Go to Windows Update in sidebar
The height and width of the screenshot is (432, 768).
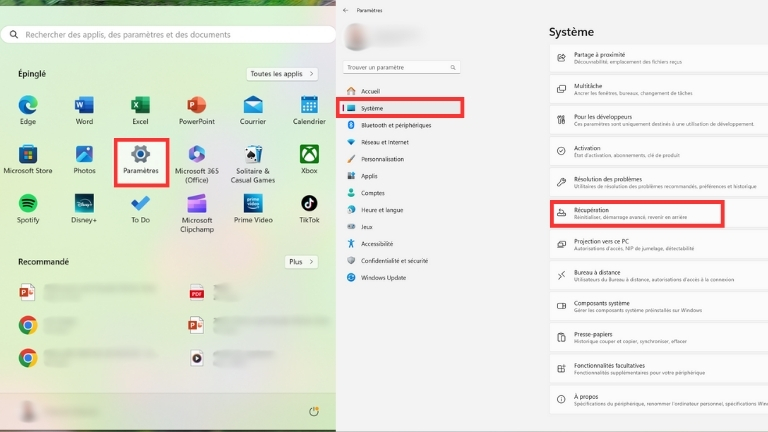click(383, 277)
